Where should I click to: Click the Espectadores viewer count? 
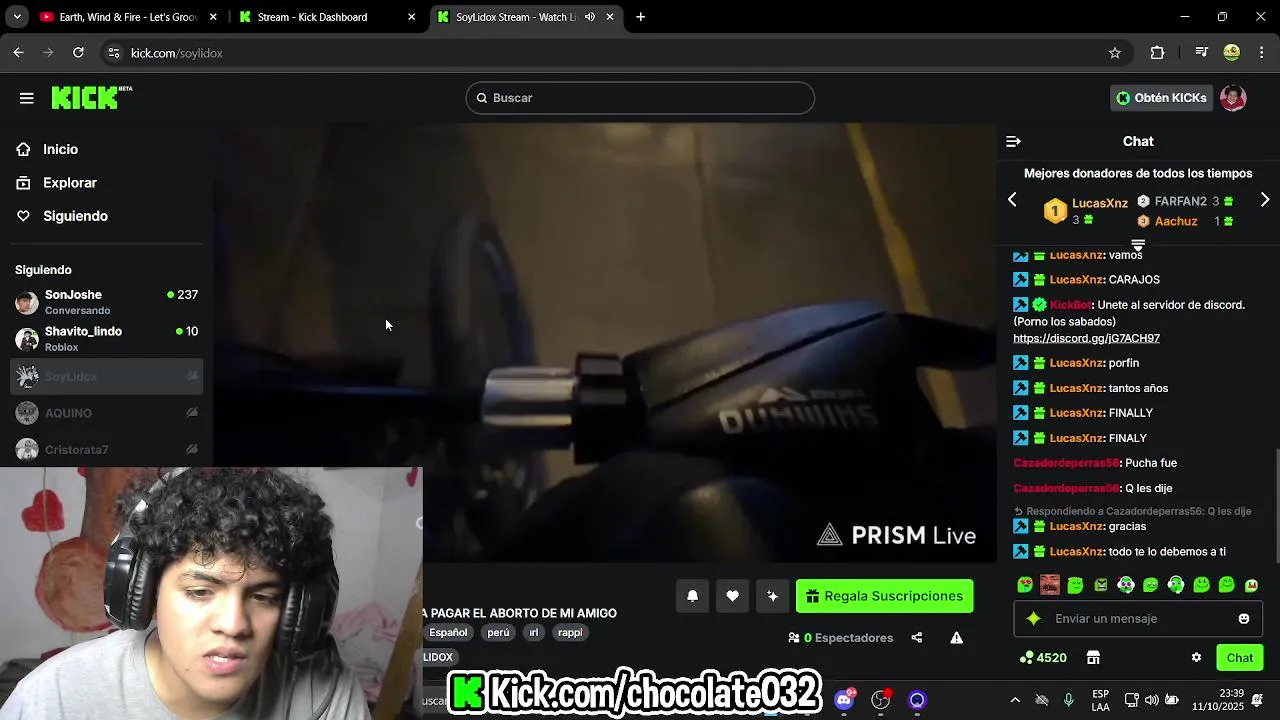point(841,638)
